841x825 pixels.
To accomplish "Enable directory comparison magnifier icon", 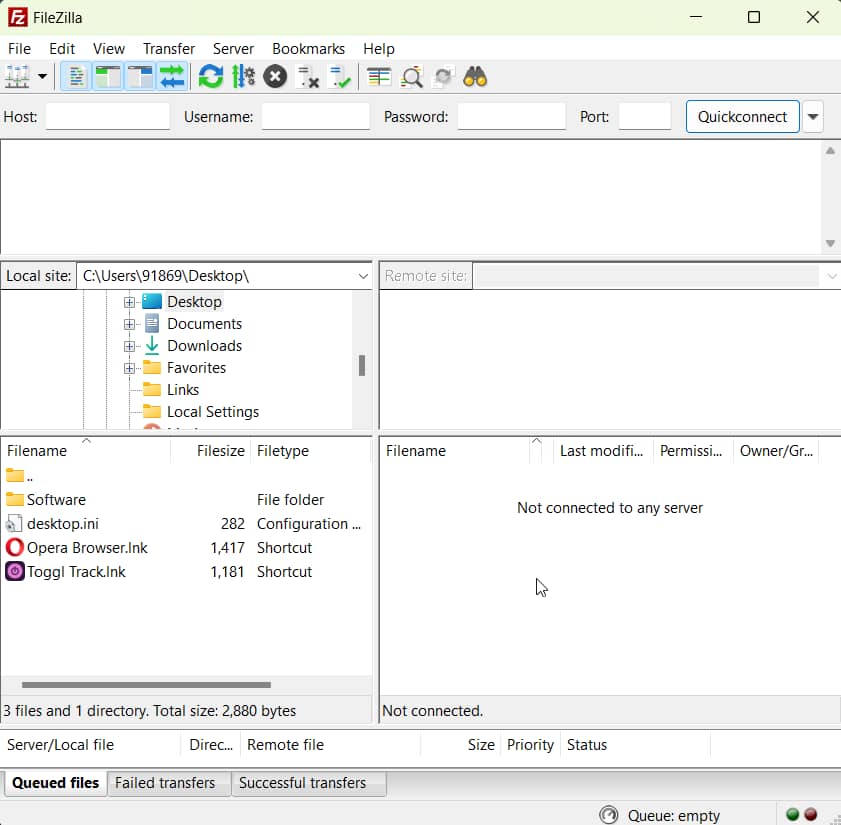I will [411, 76].
